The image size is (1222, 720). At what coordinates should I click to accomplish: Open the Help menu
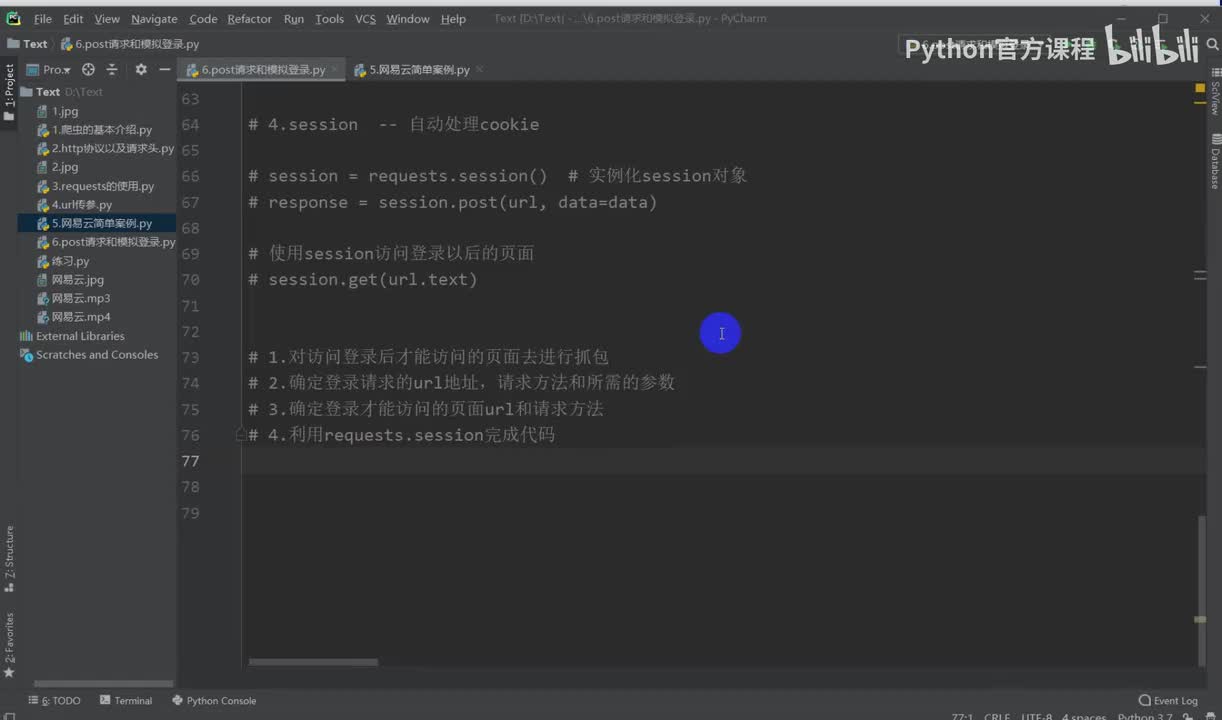[453, 19]
